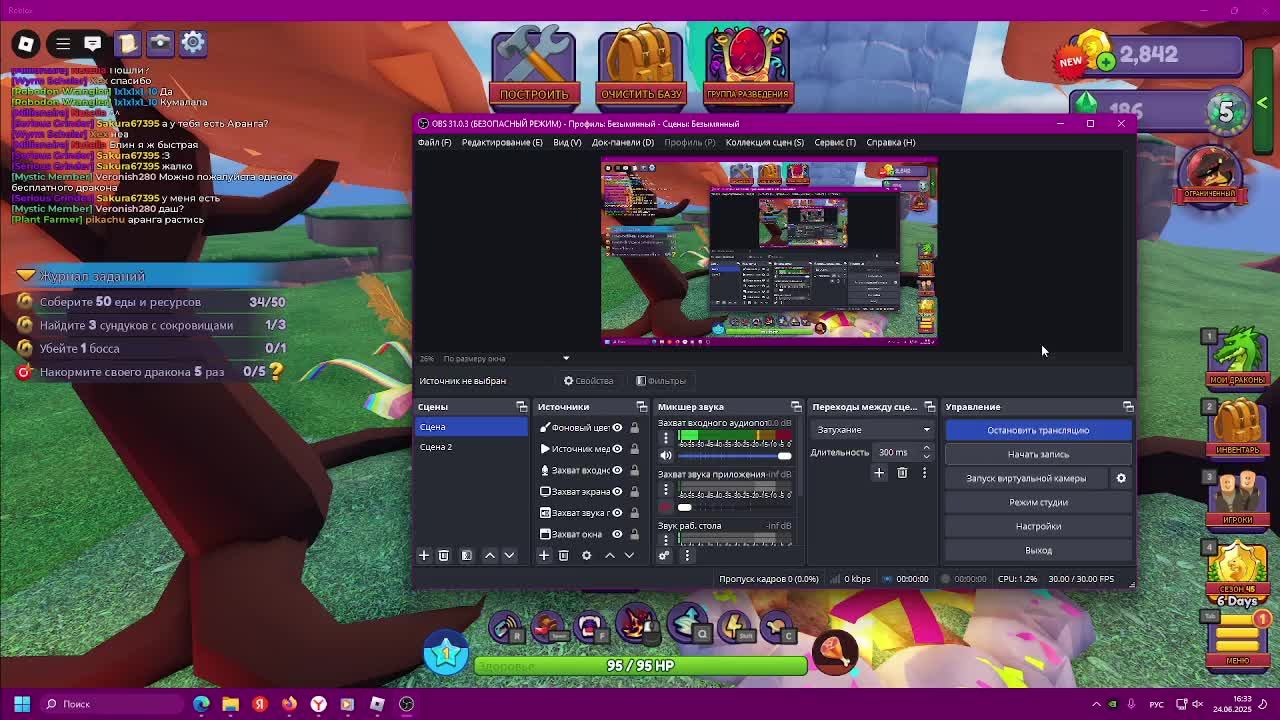Screen dimensions: 1280x720
Task: Open the game's camera screenshot icon
Action: 160,43
